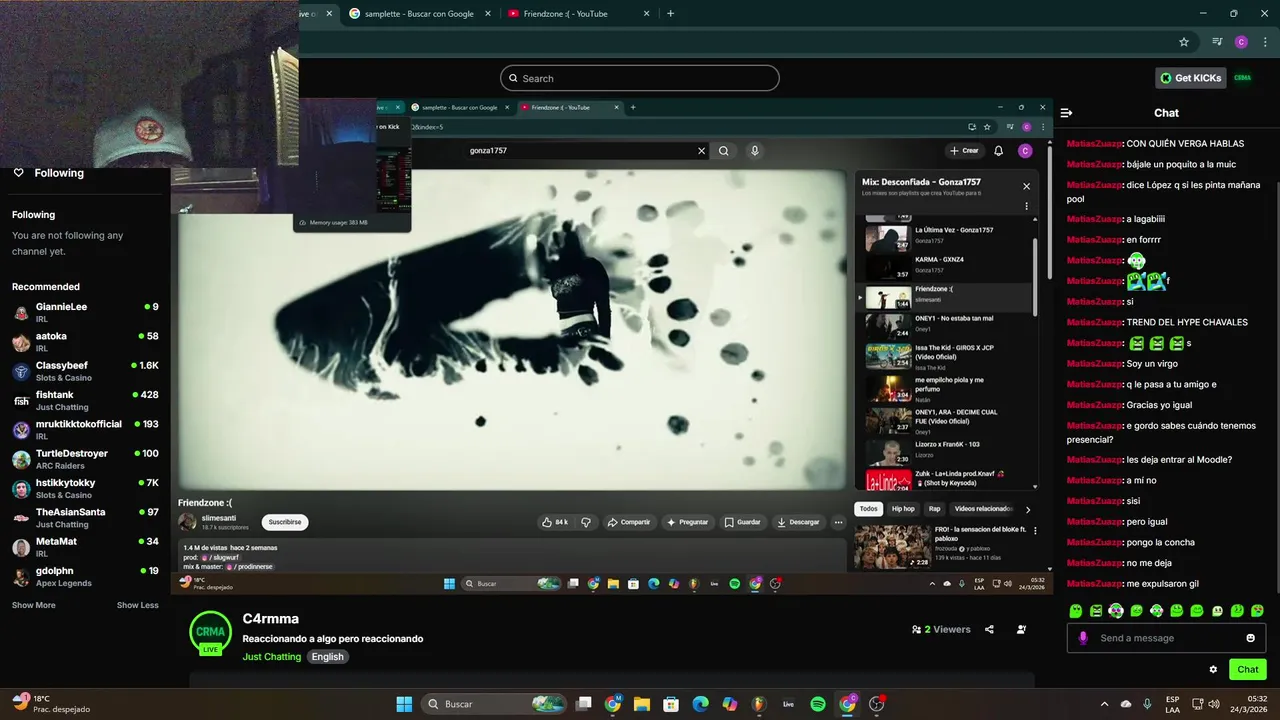
Task: Click Show More under Recommended
Action: (x=34, y=605)
